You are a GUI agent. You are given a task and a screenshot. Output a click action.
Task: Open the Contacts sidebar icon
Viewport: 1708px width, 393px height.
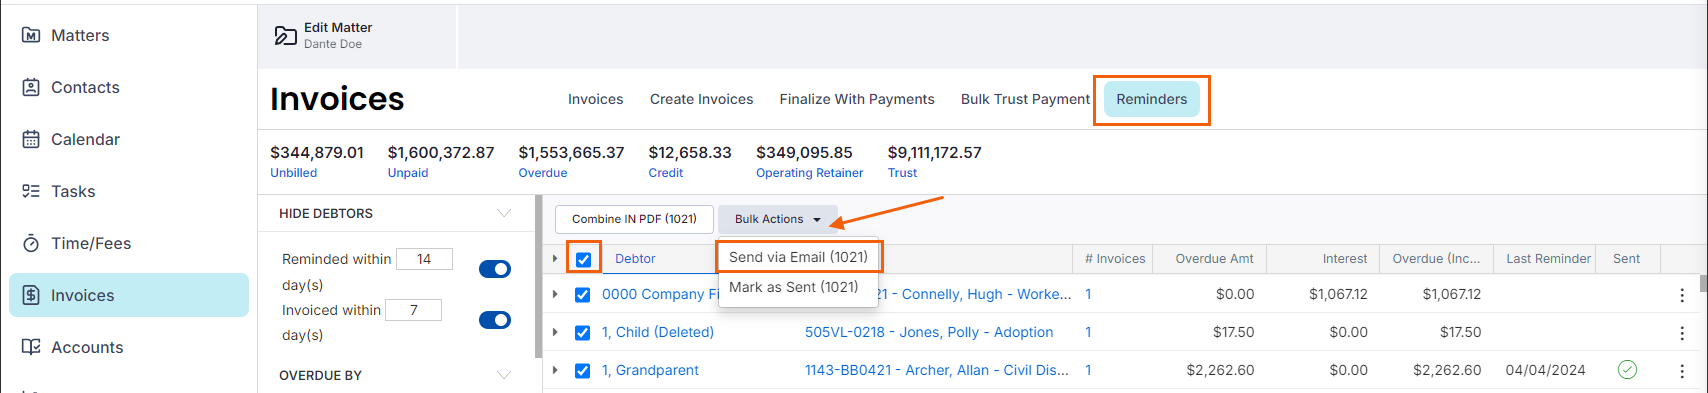31,87
